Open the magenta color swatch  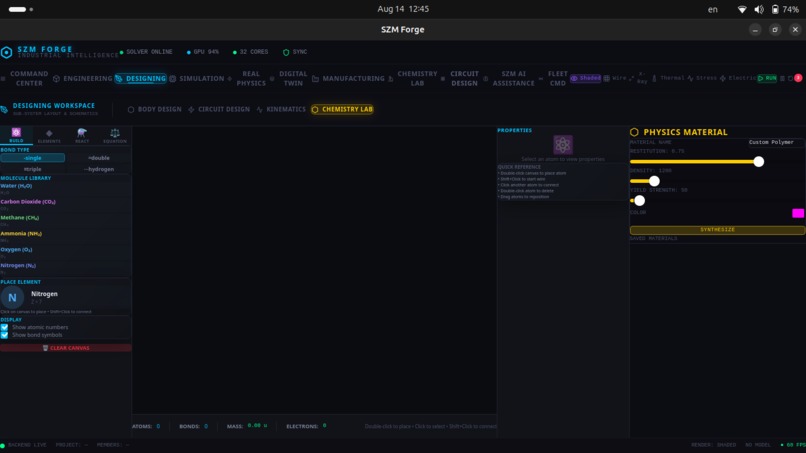pos(798,213)
